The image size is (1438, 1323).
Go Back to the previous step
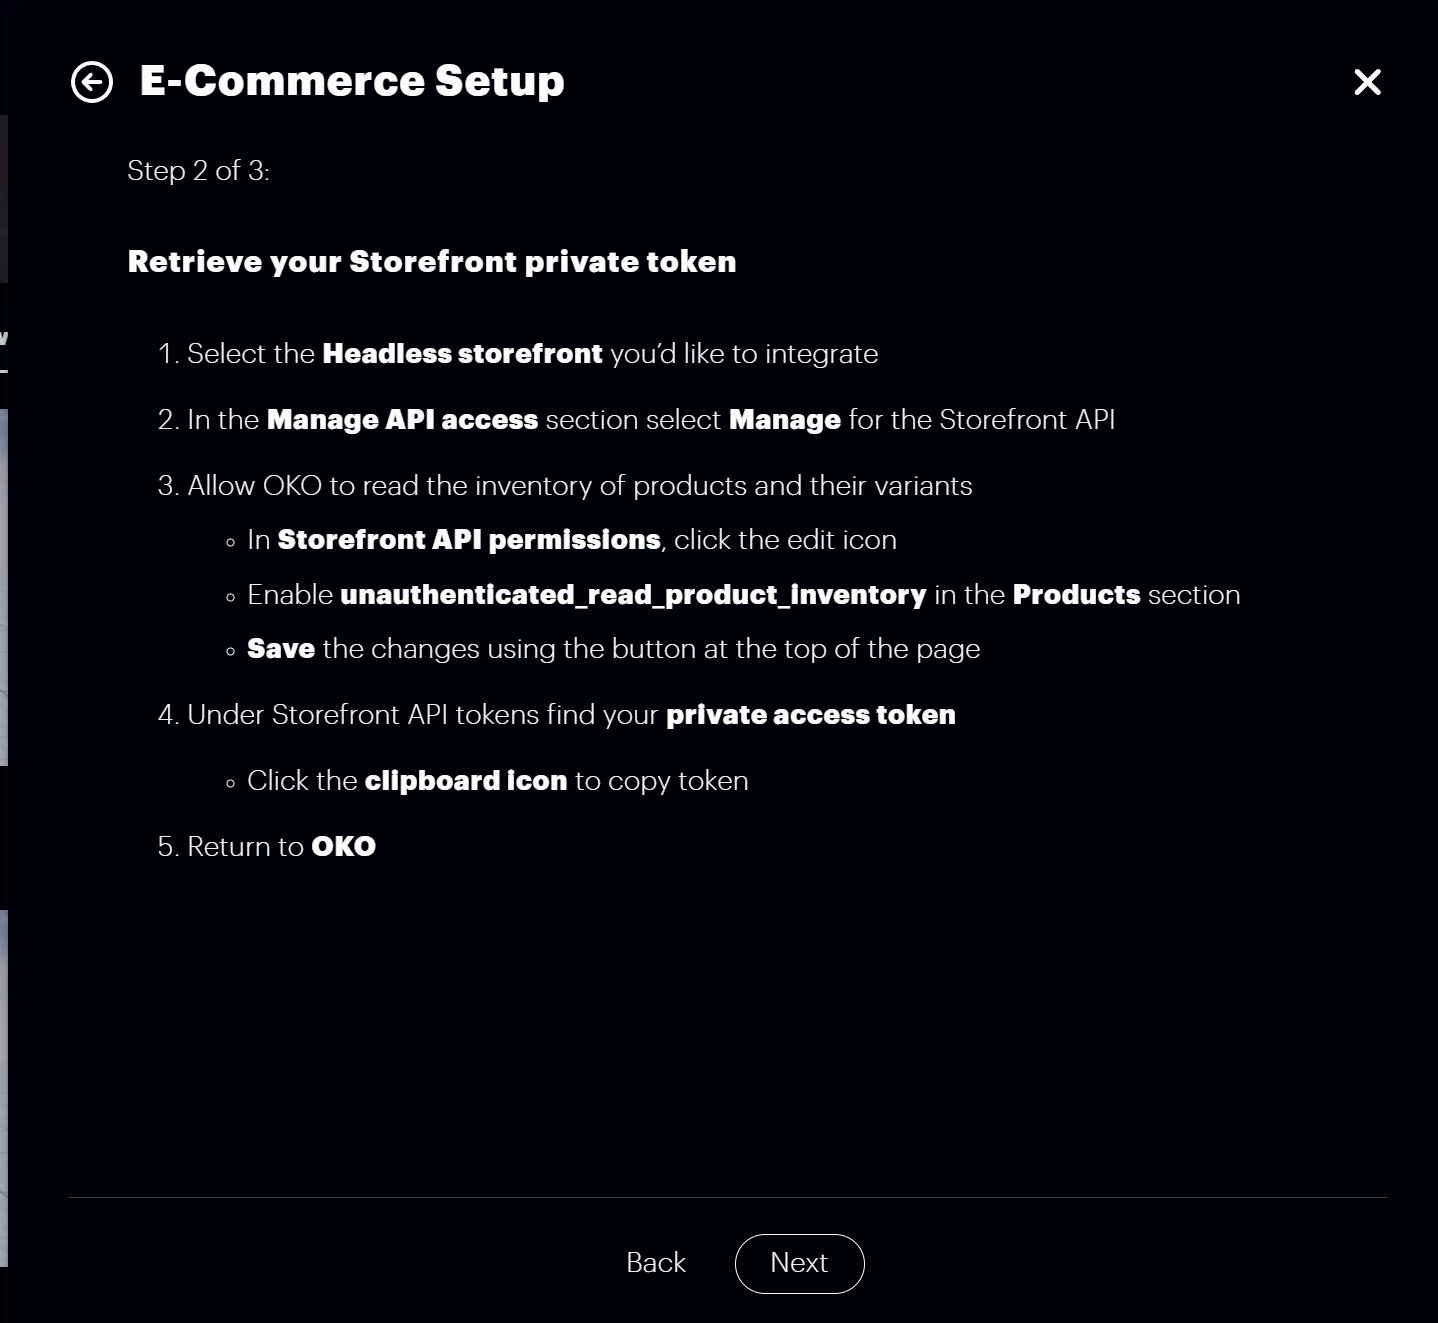pyautogui.click(x=656, y=1263)
